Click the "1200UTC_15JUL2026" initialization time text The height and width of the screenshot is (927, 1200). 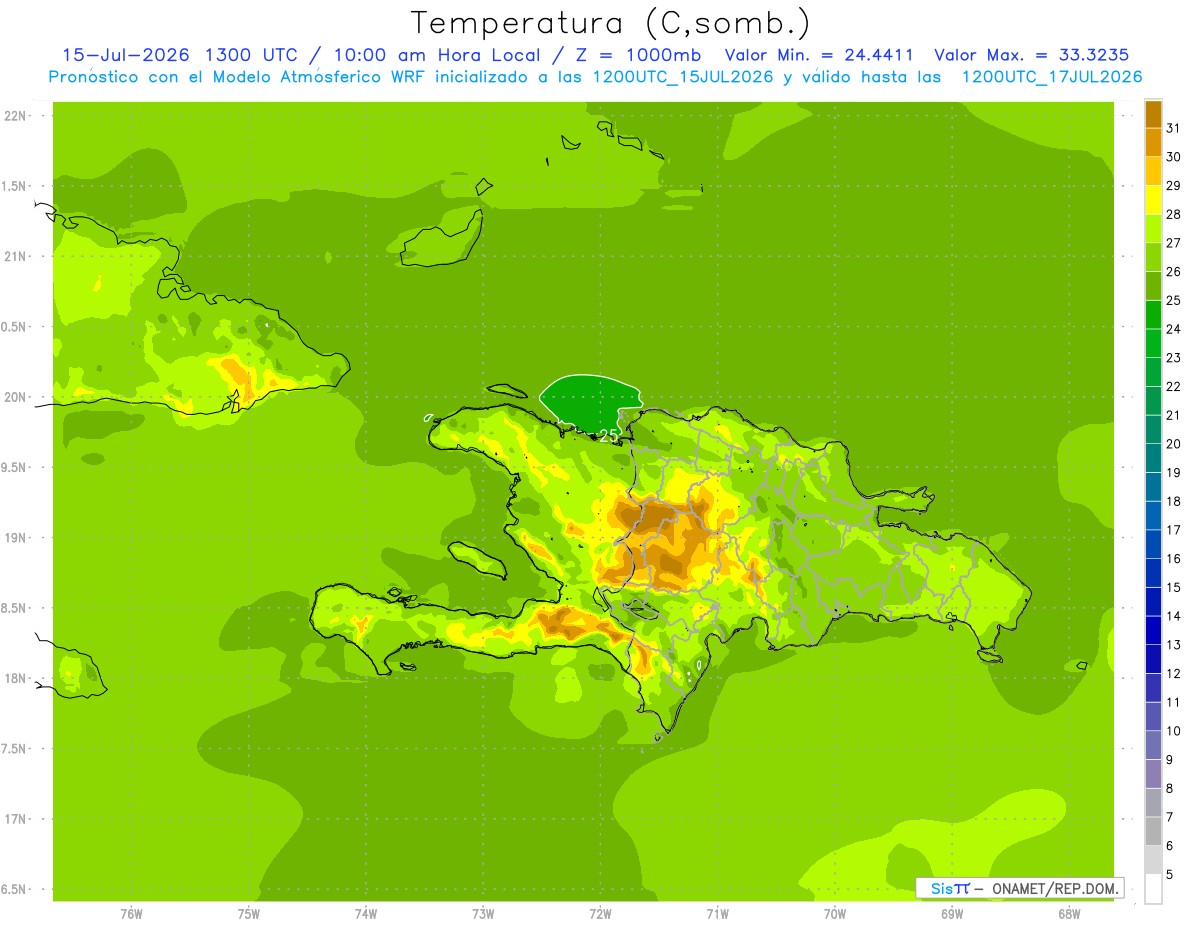coord(683,77)
